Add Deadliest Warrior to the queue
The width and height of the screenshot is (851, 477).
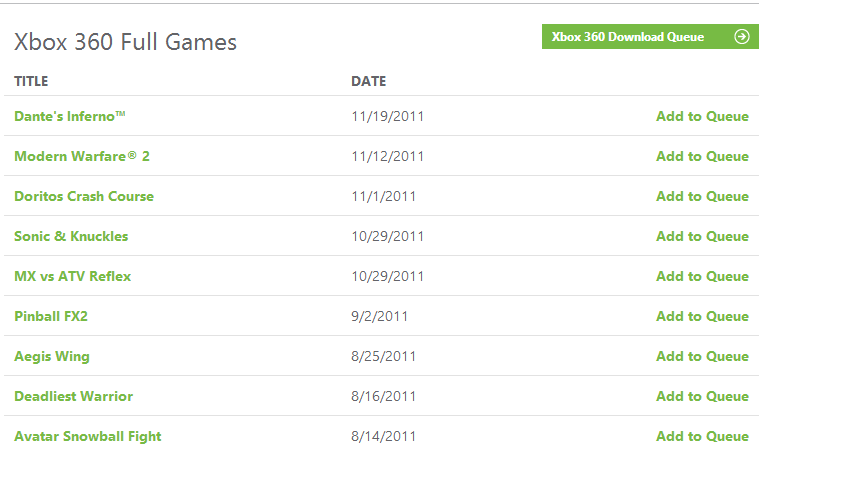point(702,397)
